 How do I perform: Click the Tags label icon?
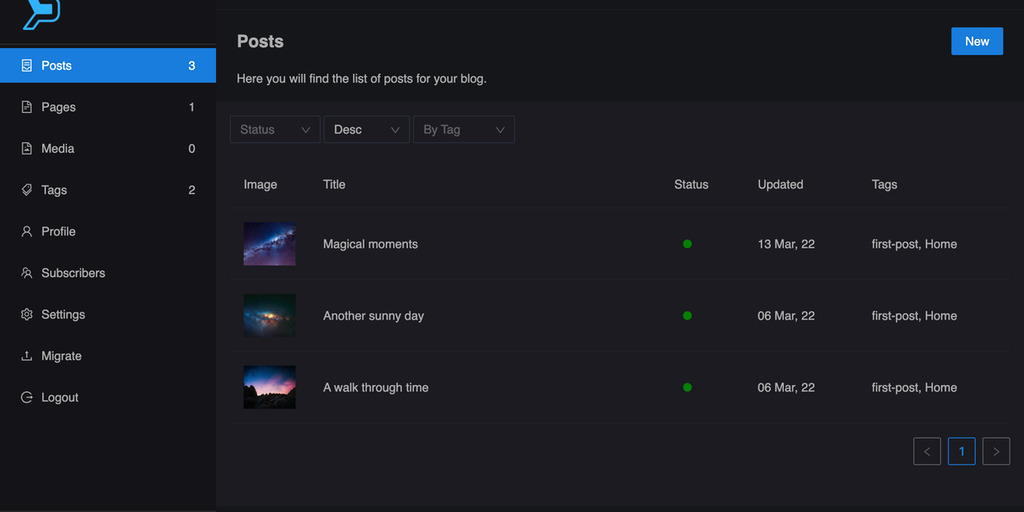[27, 190]
